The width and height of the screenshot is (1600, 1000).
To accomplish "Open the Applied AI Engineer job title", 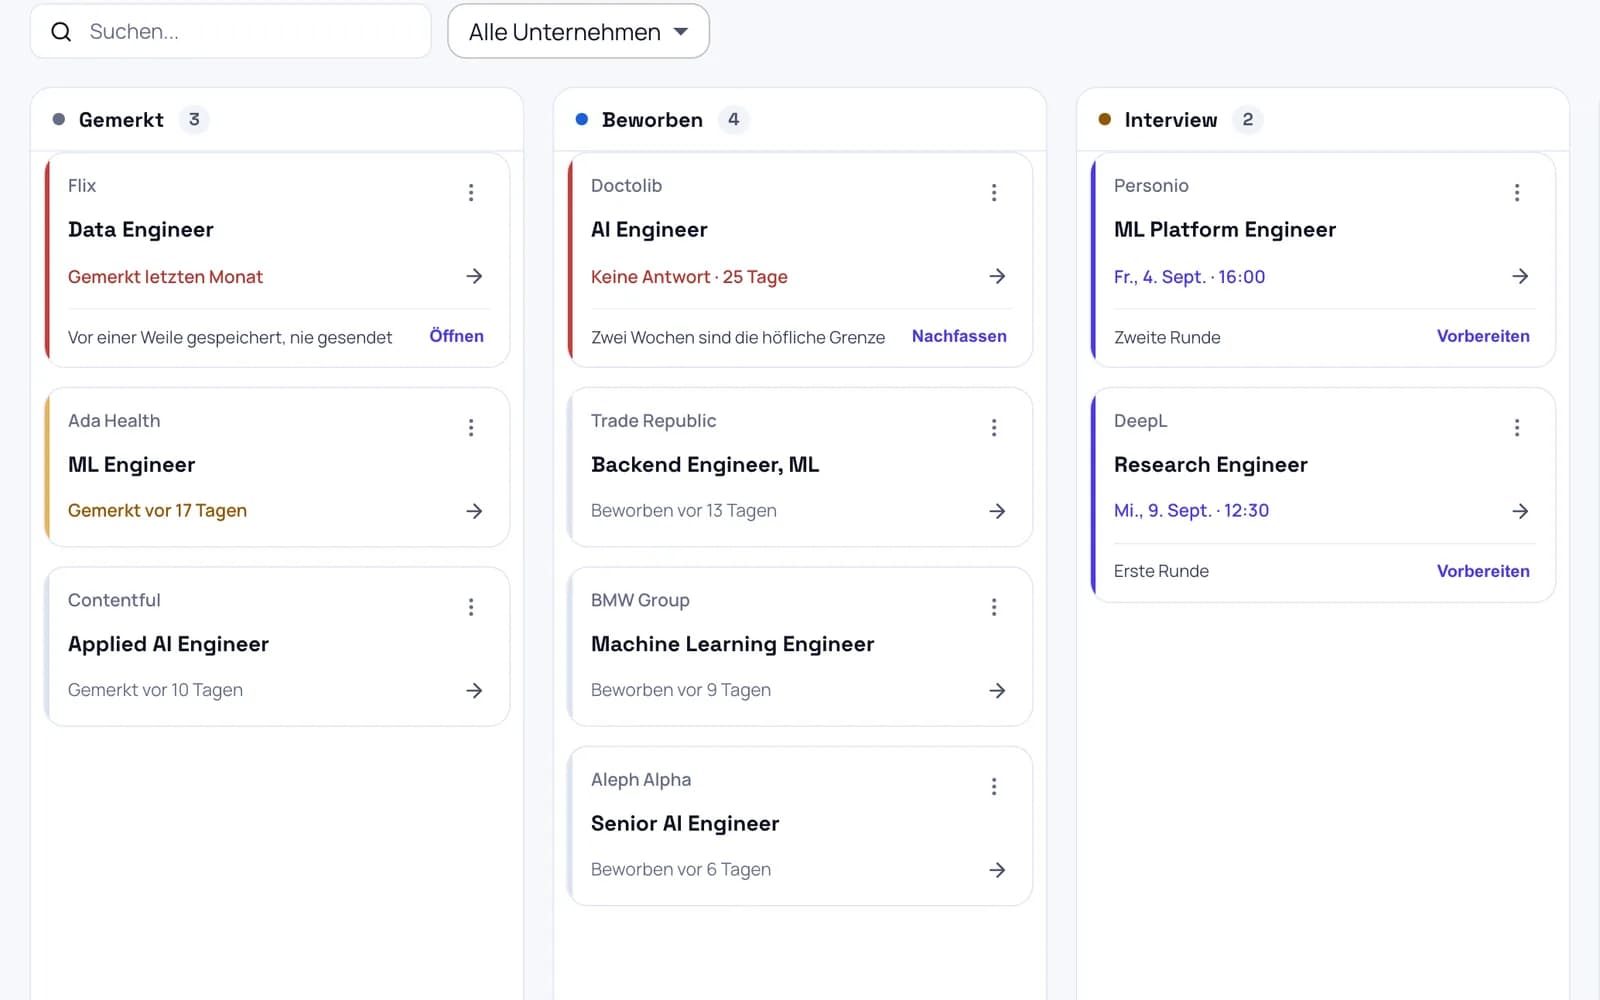I will point(168,644).
